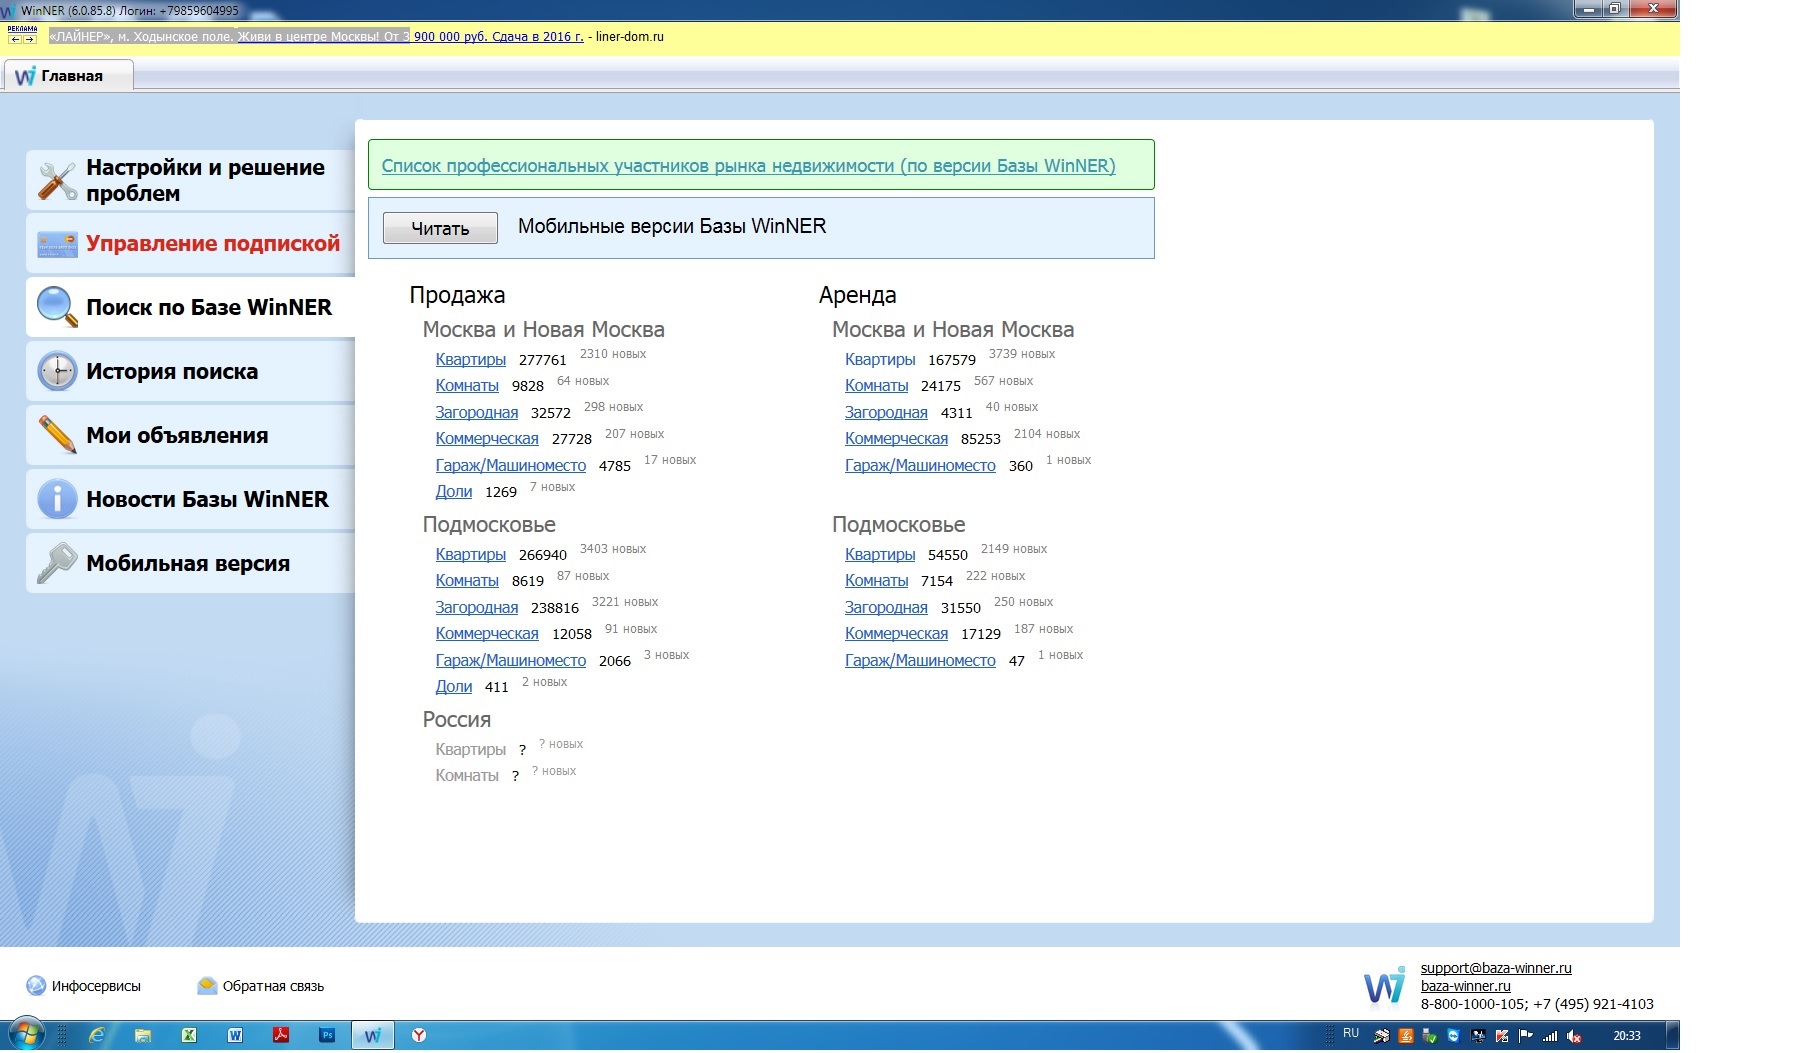Click the muted volume tray icon
This screenshot has width=1796, height=1053.
1574,1036
